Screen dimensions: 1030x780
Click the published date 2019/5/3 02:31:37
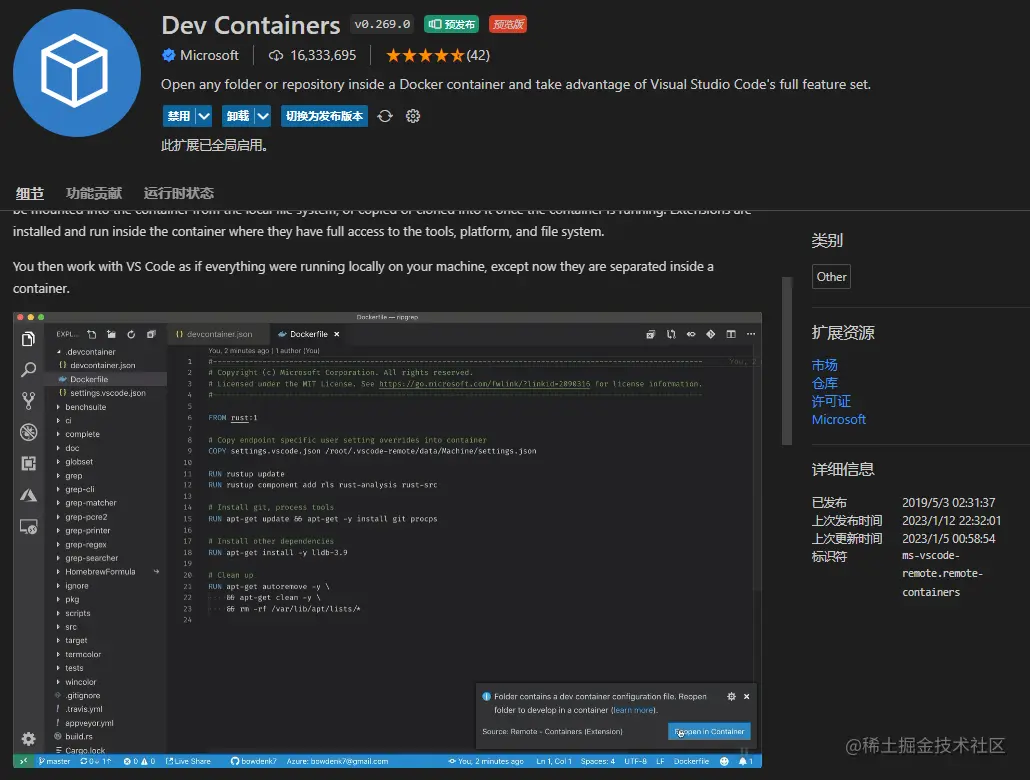point(949,503)
